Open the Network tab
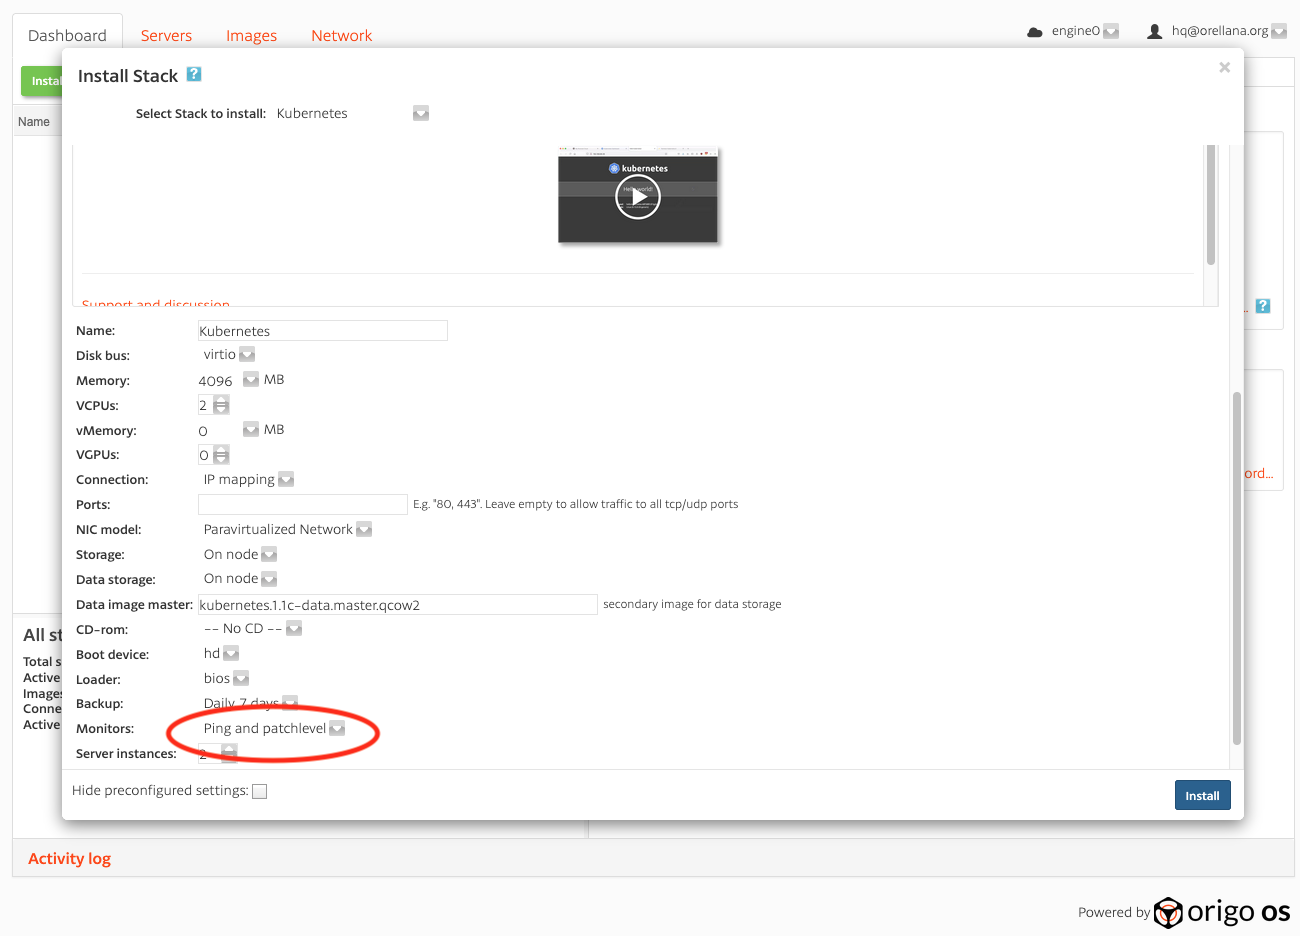This screenshot has width=1300, height=936. click(341, 36)
